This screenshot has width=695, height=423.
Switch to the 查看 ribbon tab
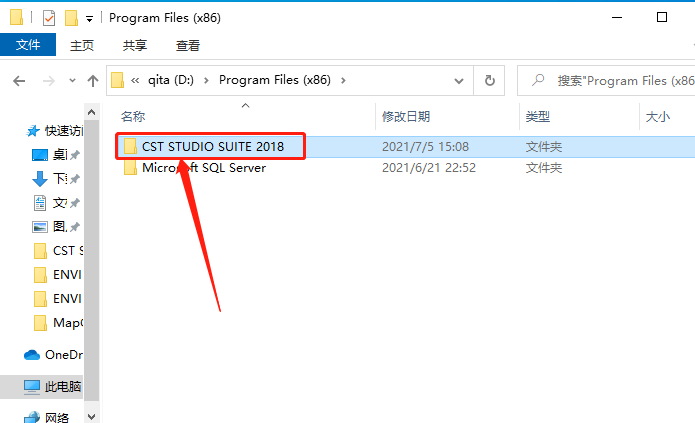(188, 46)
